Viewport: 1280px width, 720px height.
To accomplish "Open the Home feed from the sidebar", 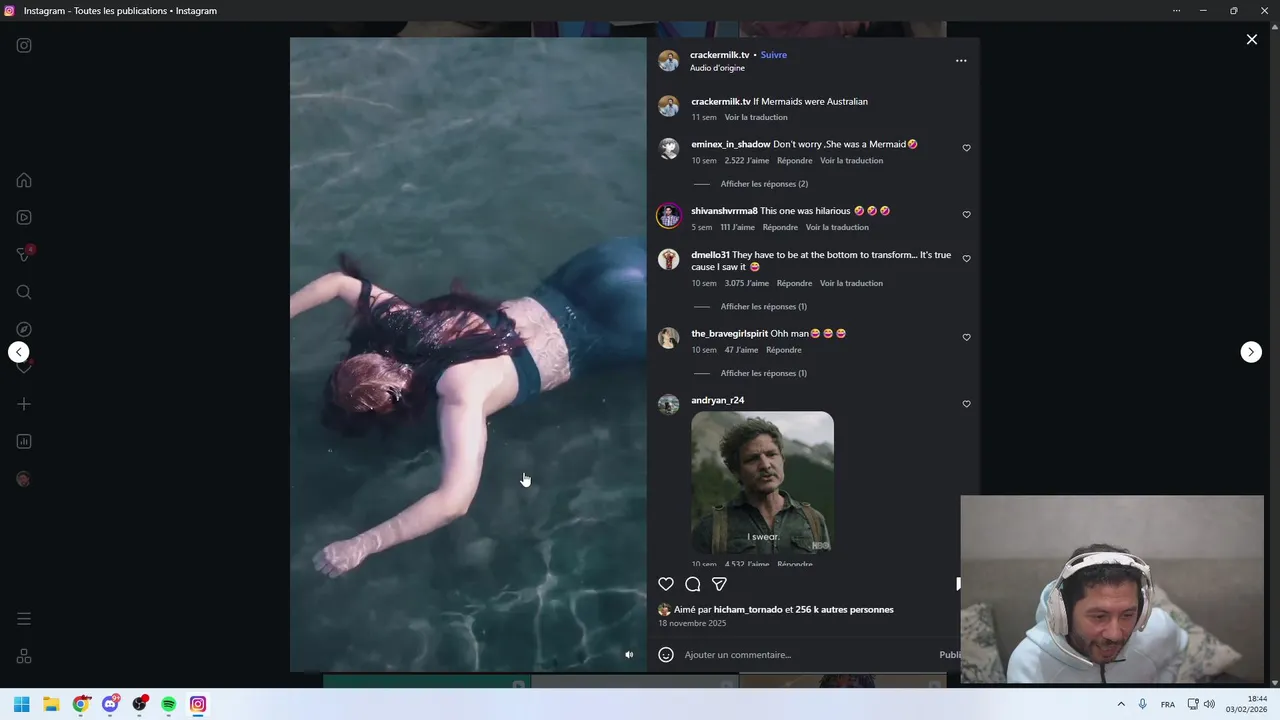I will pos(24,180).
